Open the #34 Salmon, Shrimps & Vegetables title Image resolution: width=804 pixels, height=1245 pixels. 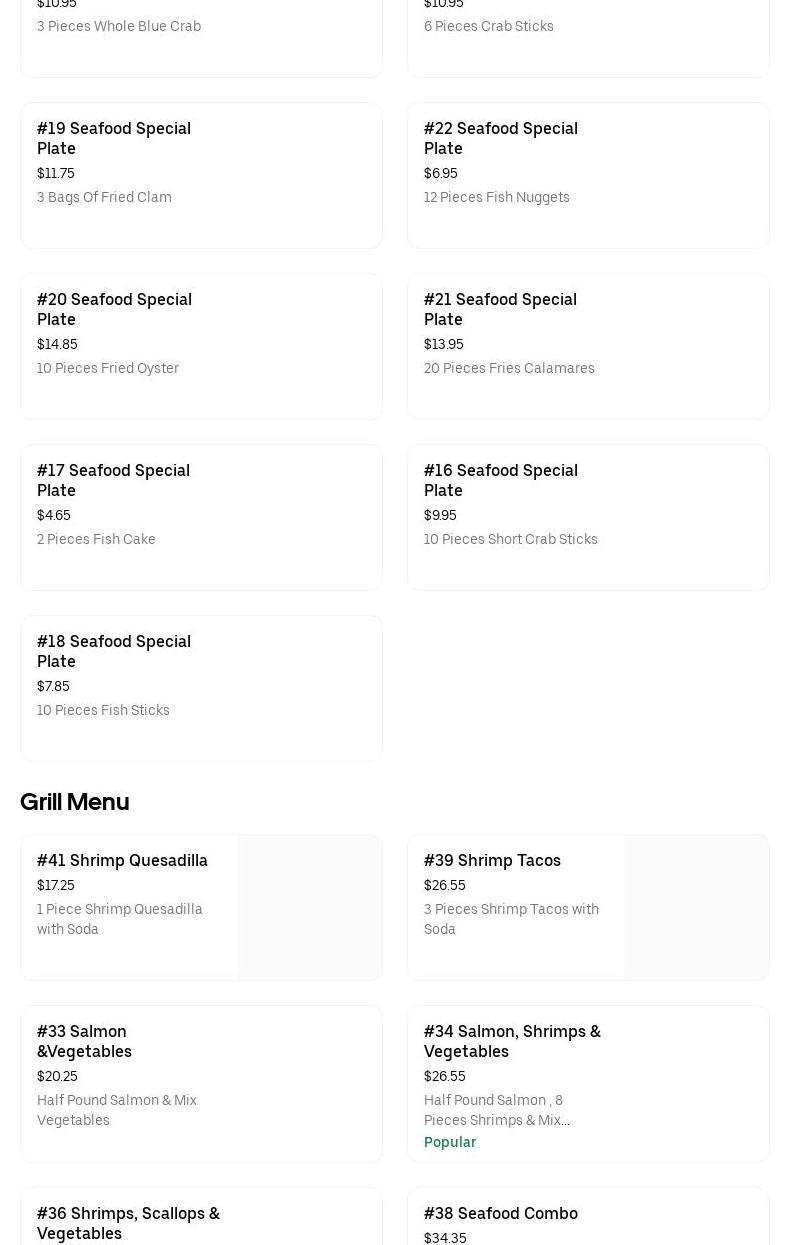tap(512, 1041)
